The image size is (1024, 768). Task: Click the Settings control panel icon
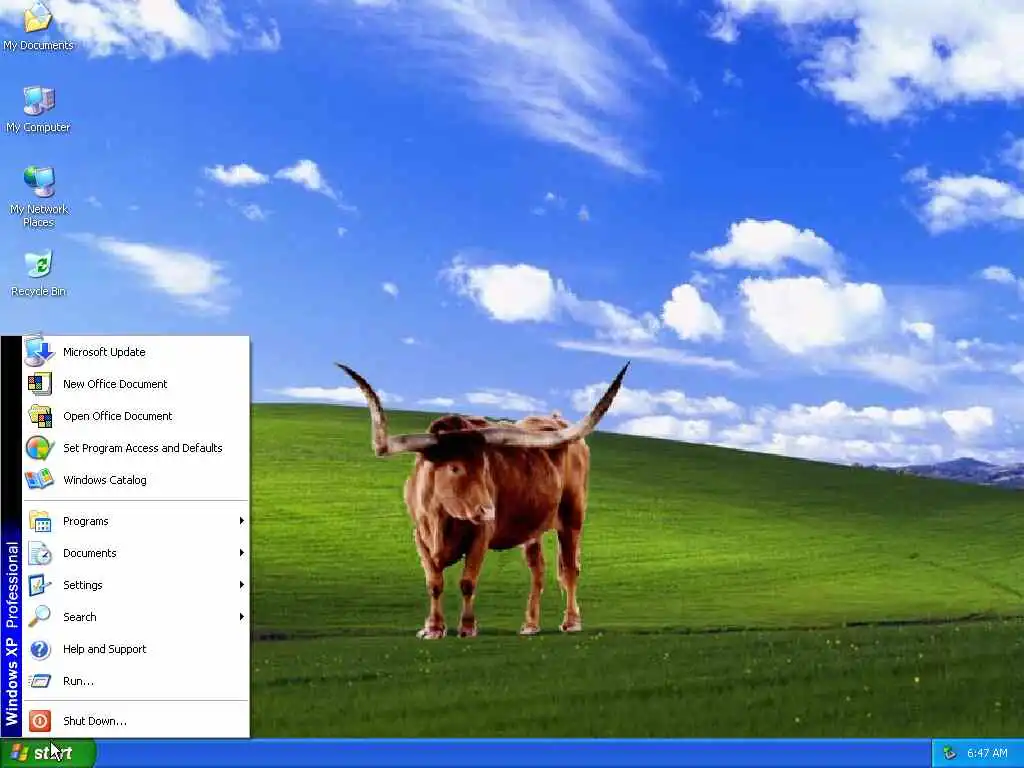tap(39, 584)
